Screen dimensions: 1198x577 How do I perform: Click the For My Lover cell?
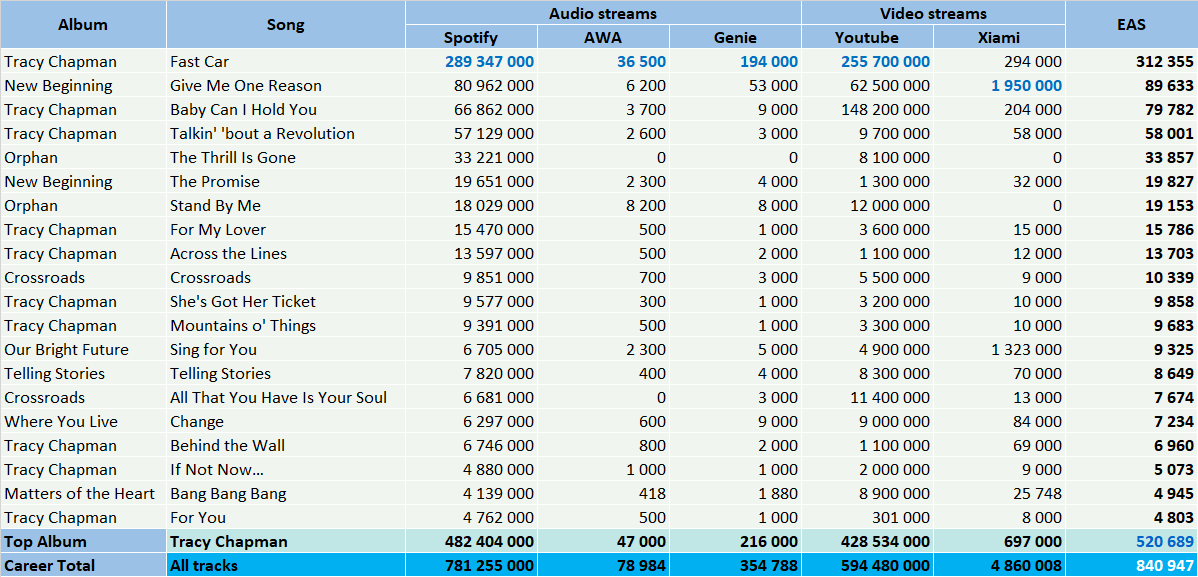pos(286,229)
